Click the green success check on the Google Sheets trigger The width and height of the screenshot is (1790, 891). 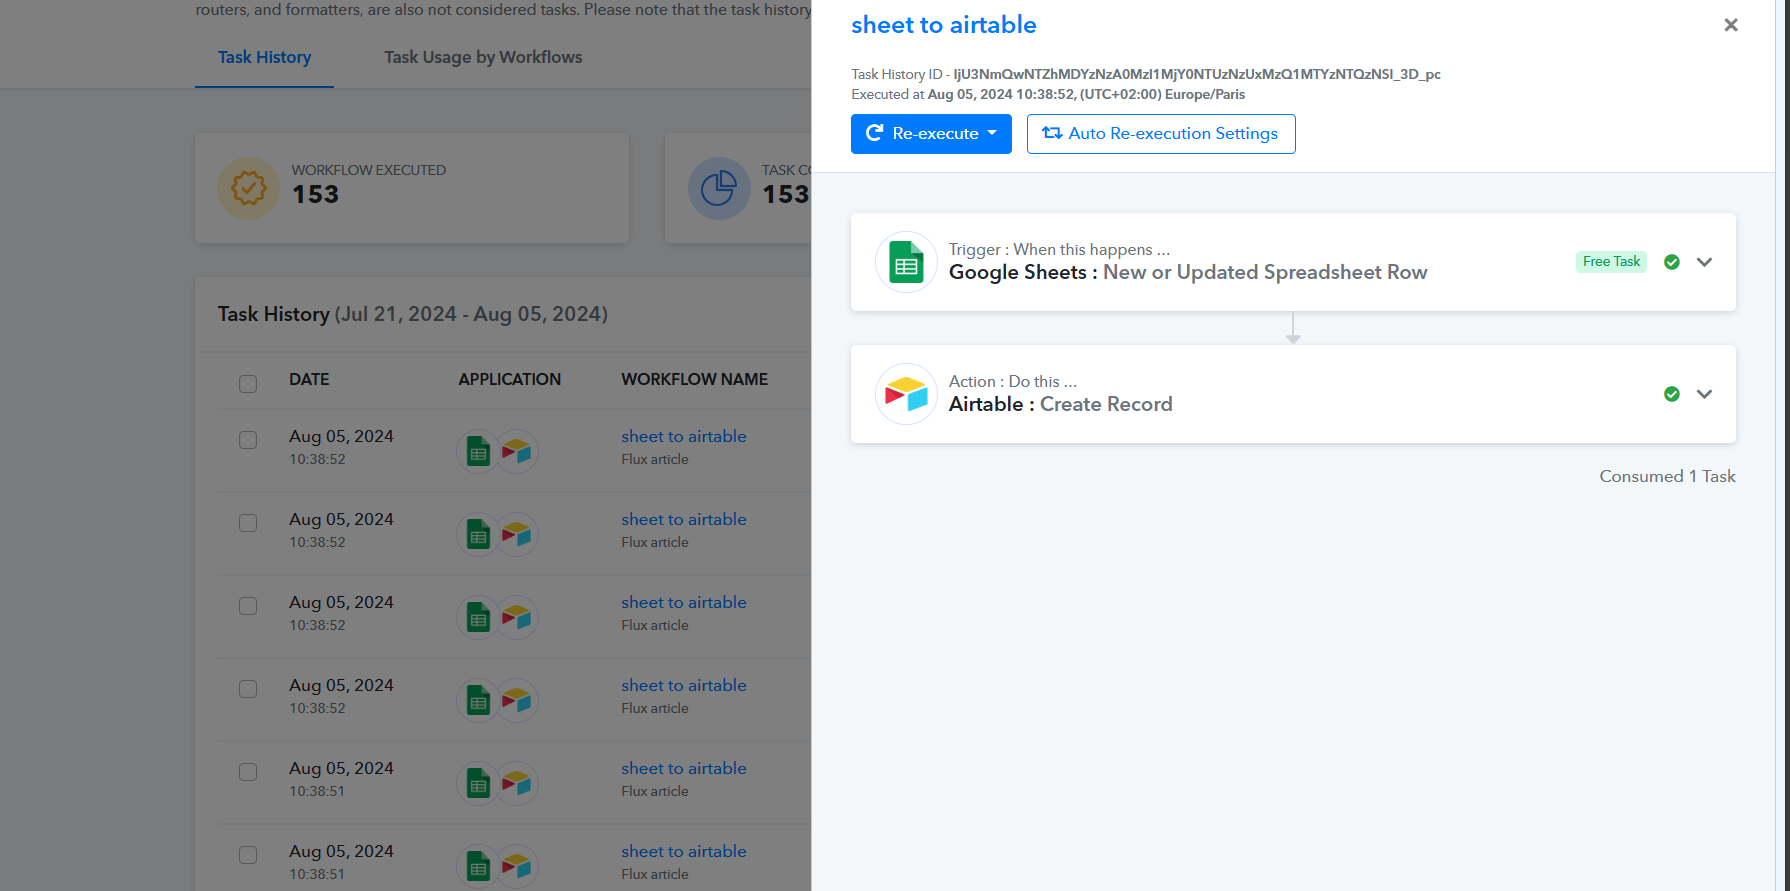tap(1672, 262)
